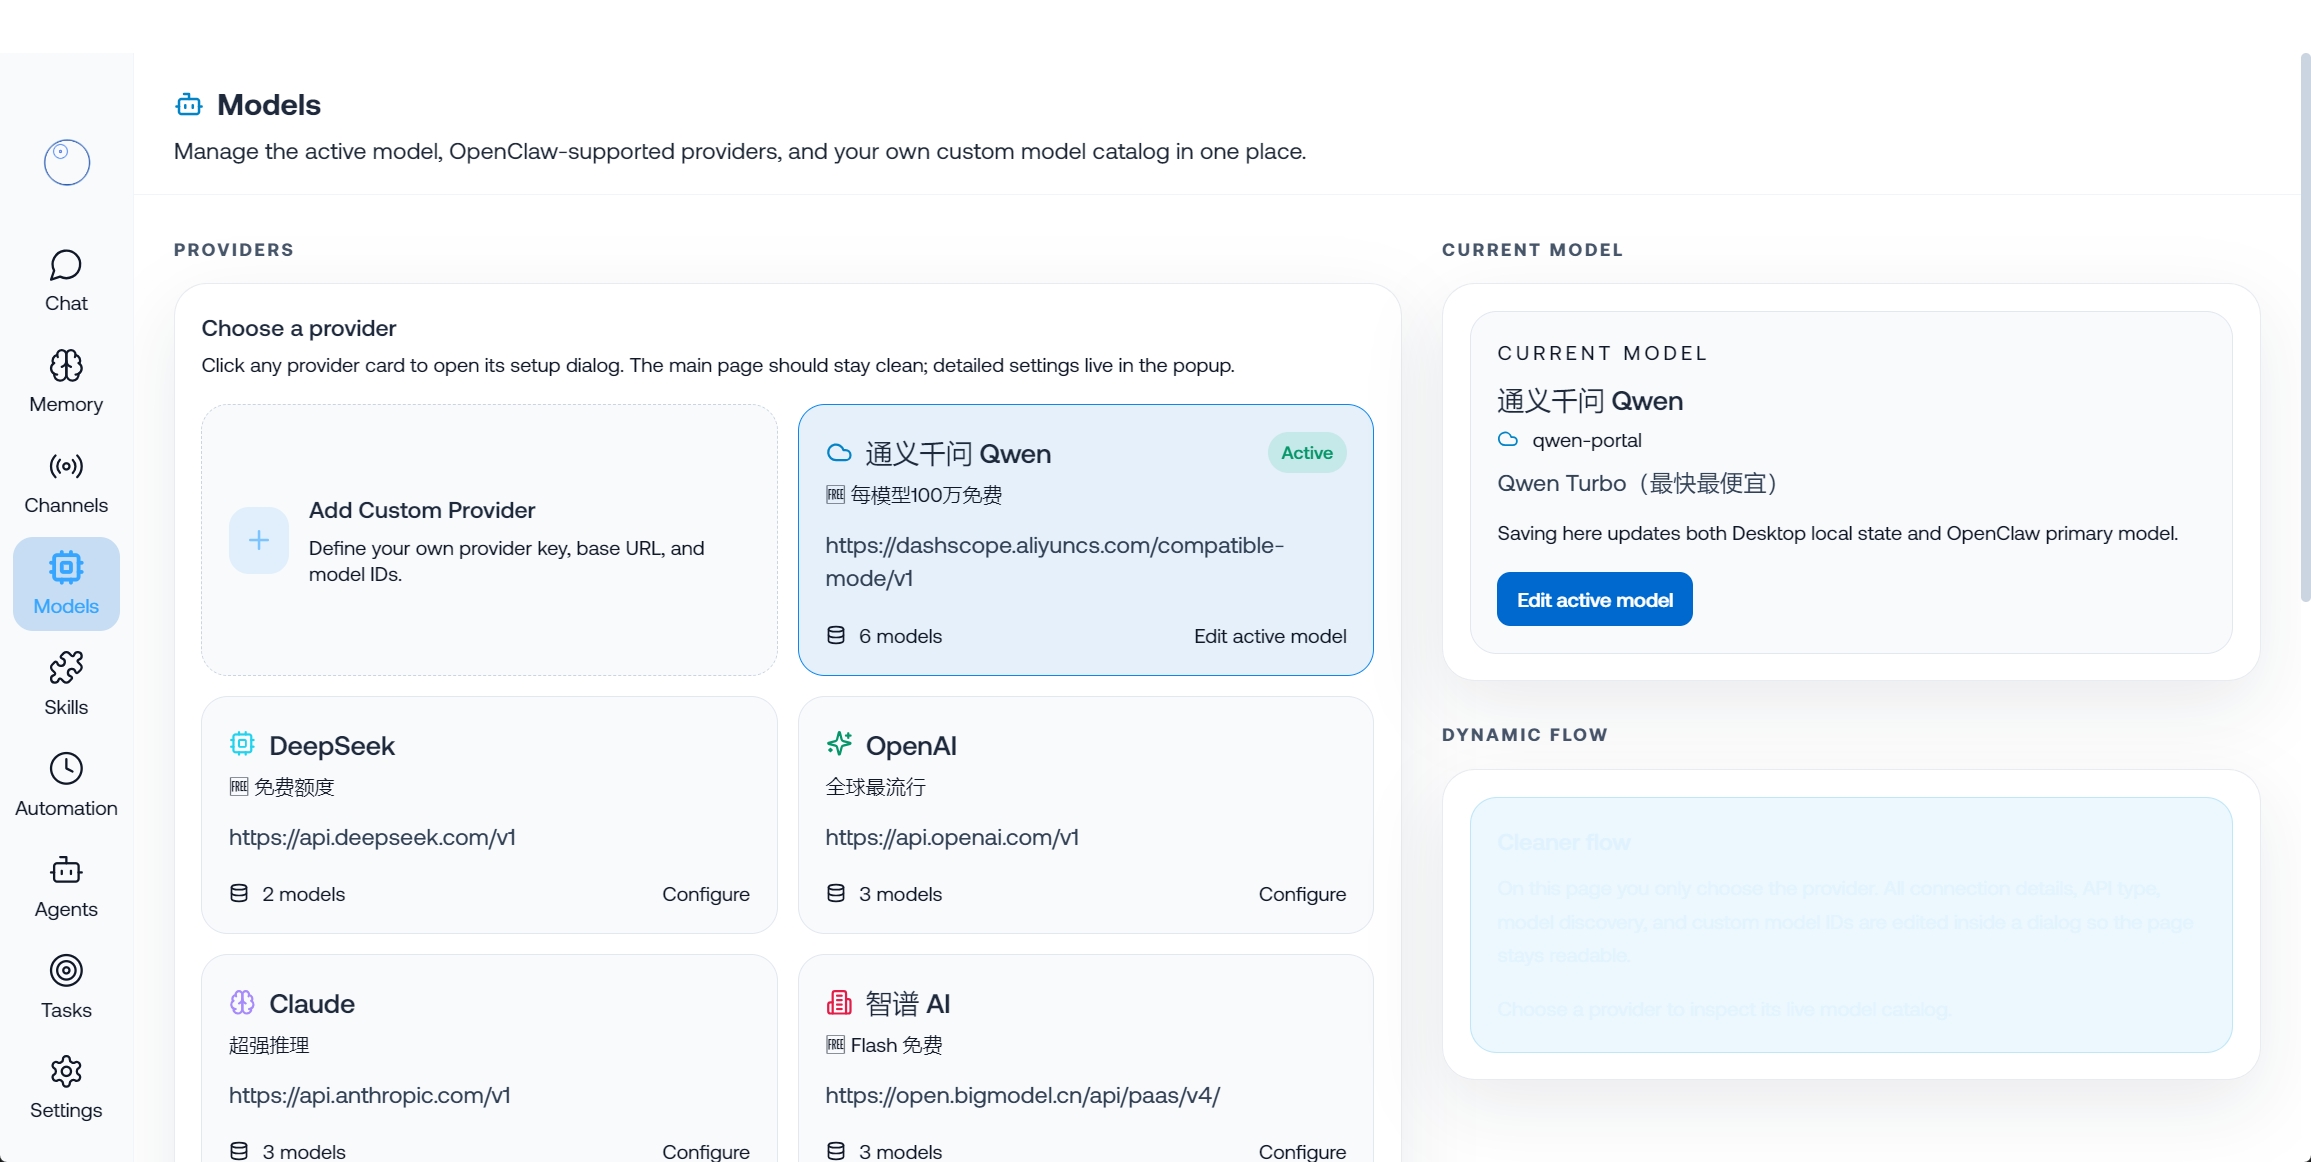This screenshot has height=1162, width=2311.
Task: Click the Cleaner flow info panel
Action: [1850, 925]
